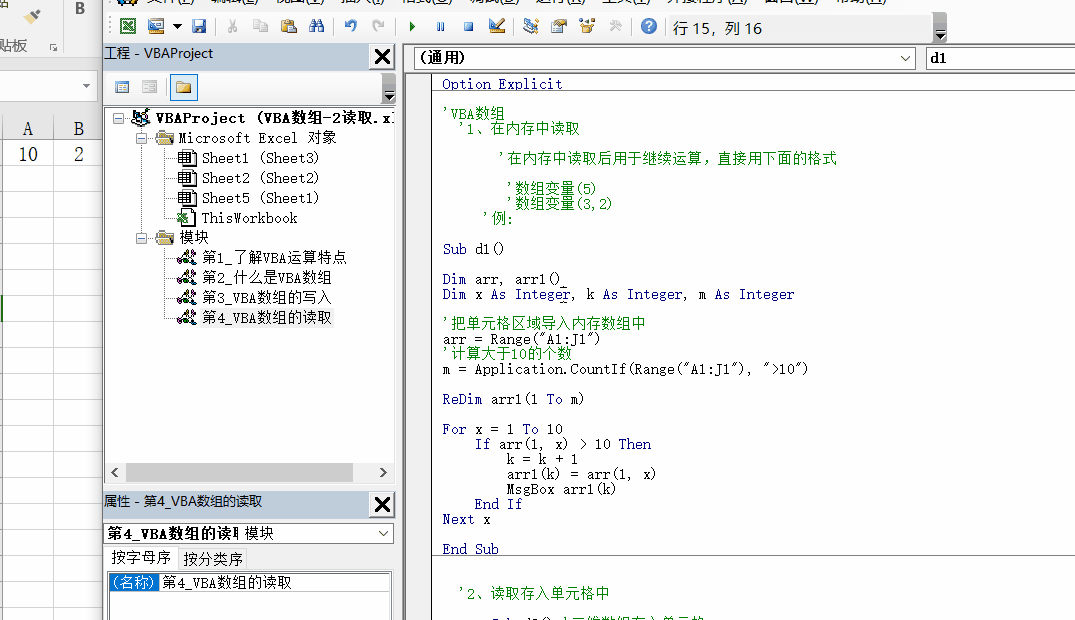Image resolution: width=1075 pixels, height=620 pixels.
Task: Switch to 按字母序 tab
Action: [141, 558]
